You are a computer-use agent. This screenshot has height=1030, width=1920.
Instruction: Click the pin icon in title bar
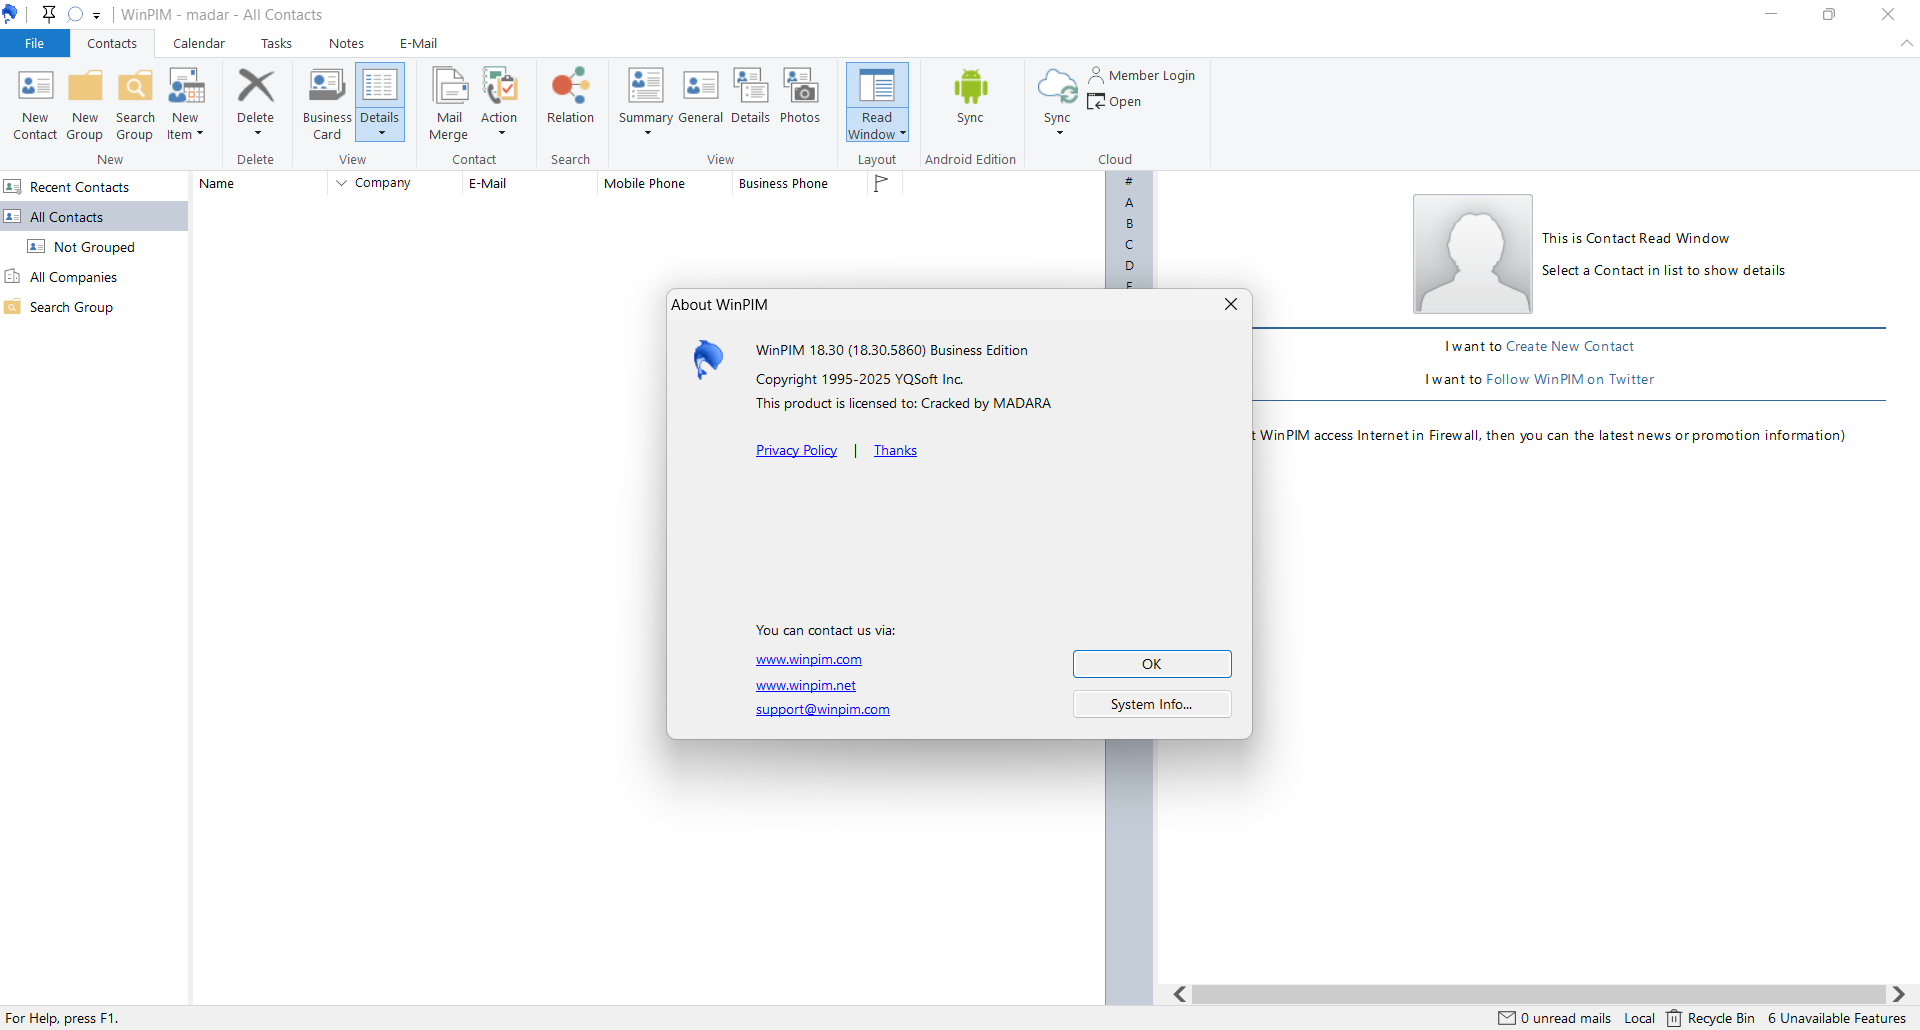(48, 14)
